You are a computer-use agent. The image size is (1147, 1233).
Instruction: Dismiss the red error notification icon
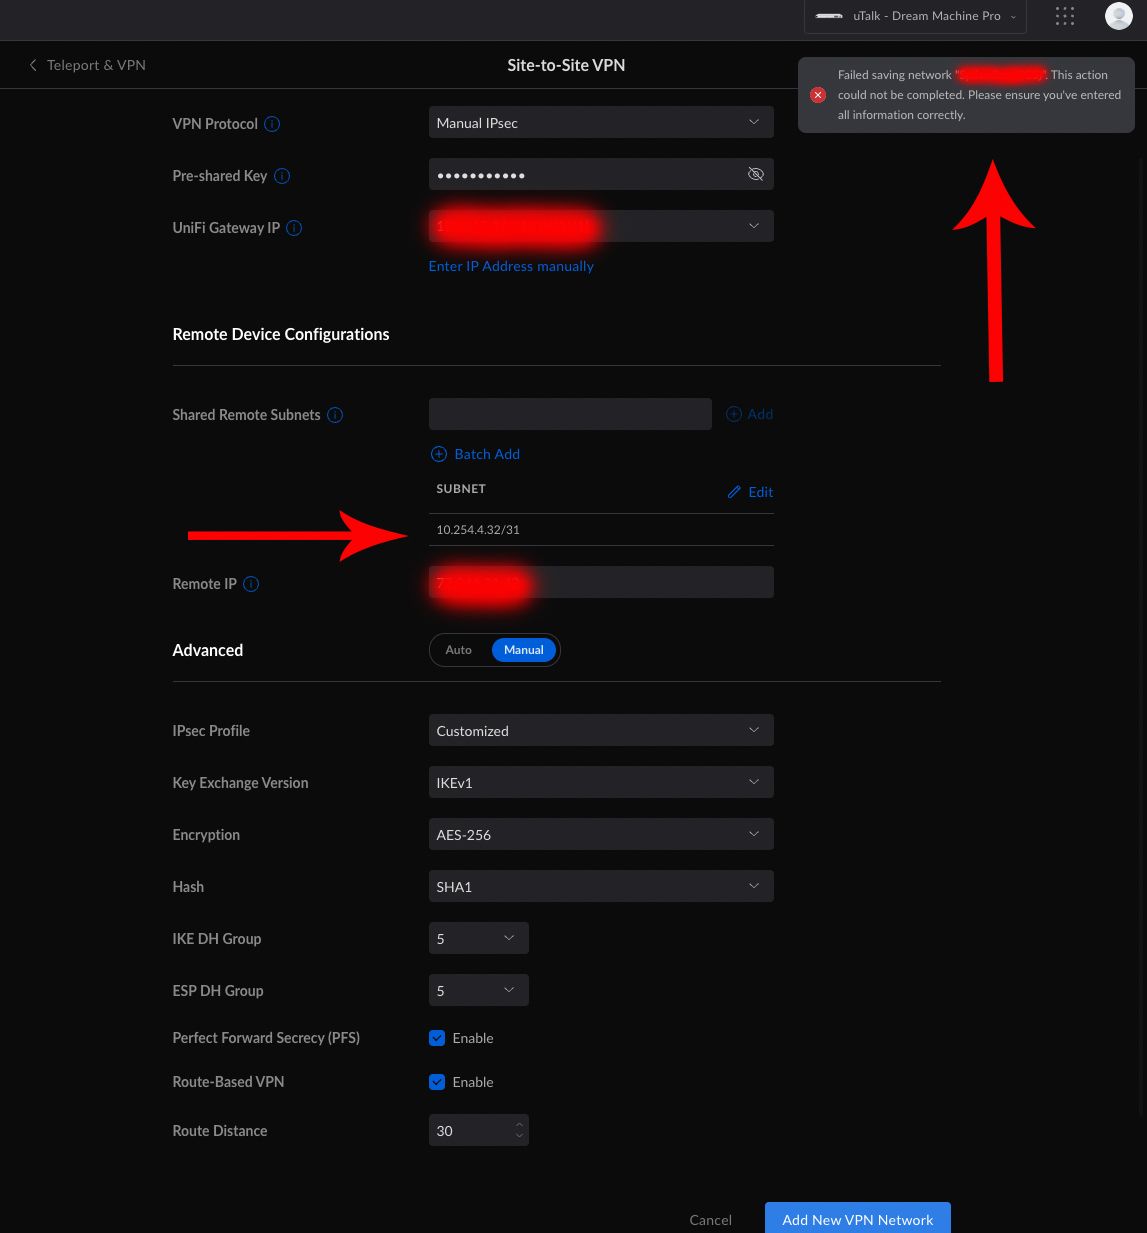(818, 95)
